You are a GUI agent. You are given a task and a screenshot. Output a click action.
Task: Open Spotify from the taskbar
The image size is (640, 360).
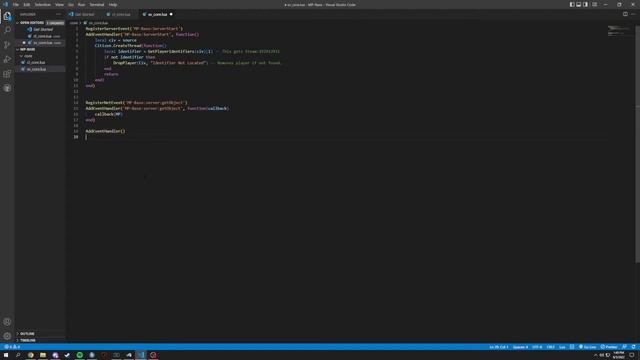coord(80,355)
